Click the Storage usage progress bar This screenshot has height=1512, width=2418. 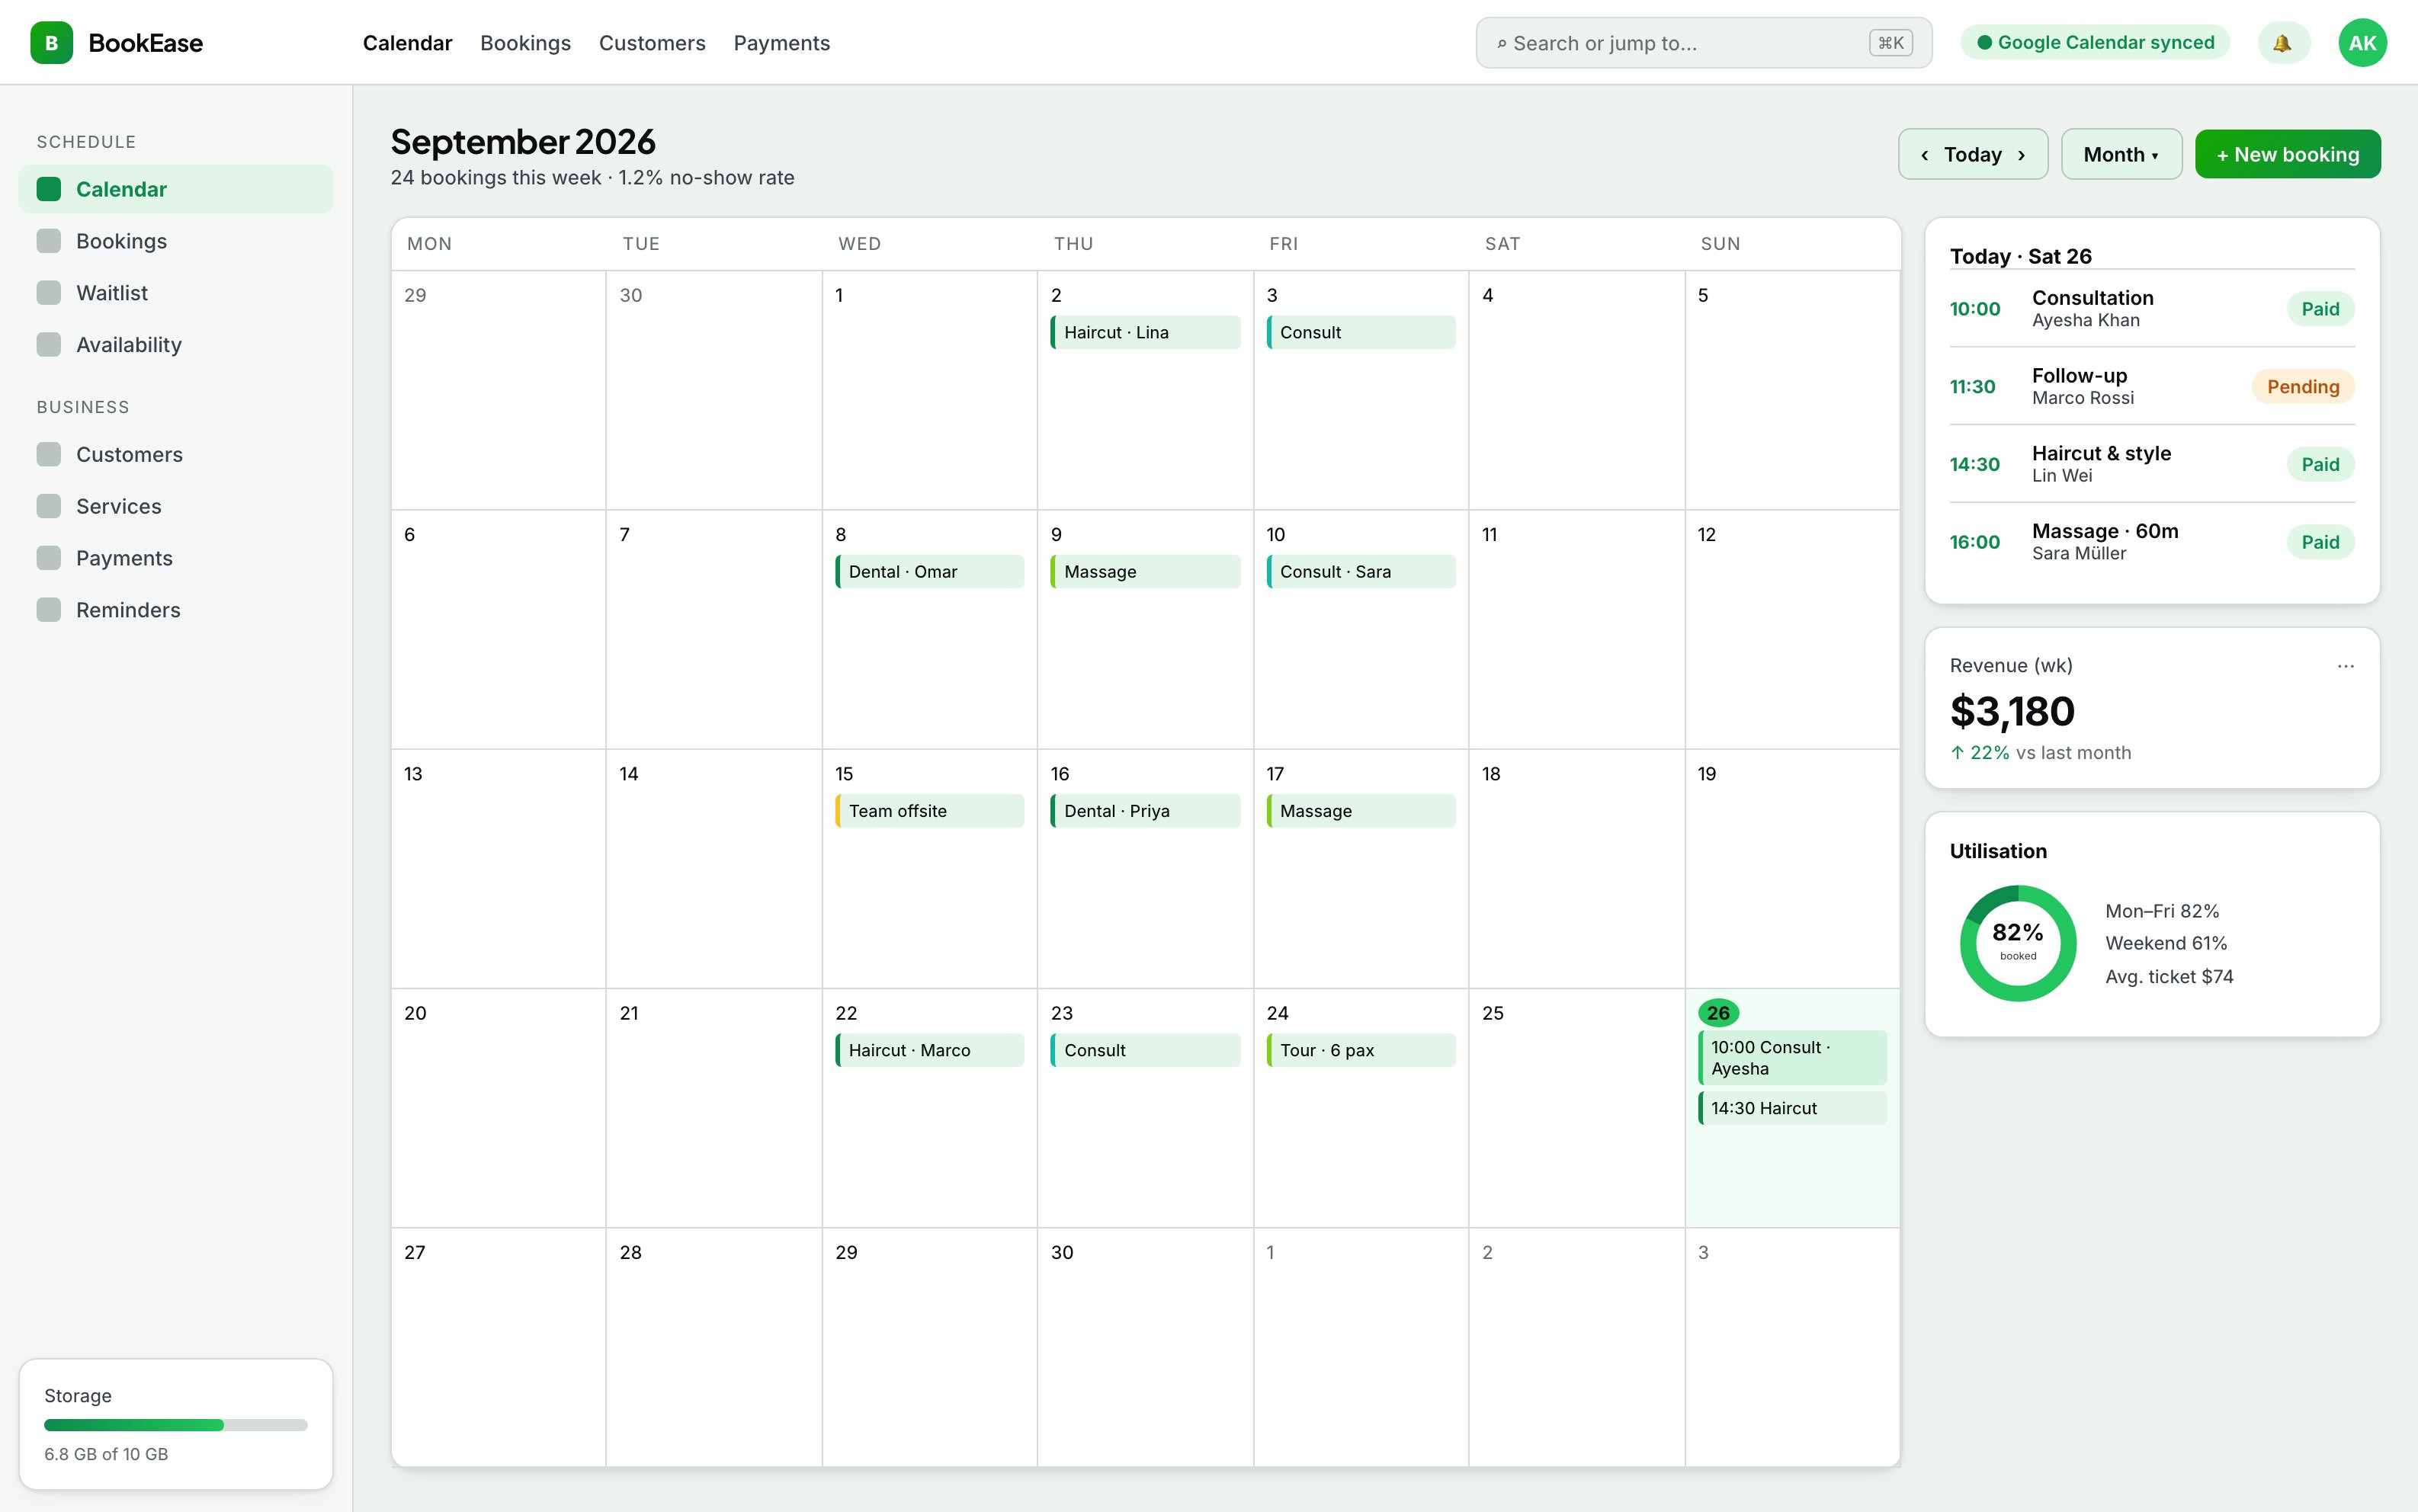[x=176, y=1425]
